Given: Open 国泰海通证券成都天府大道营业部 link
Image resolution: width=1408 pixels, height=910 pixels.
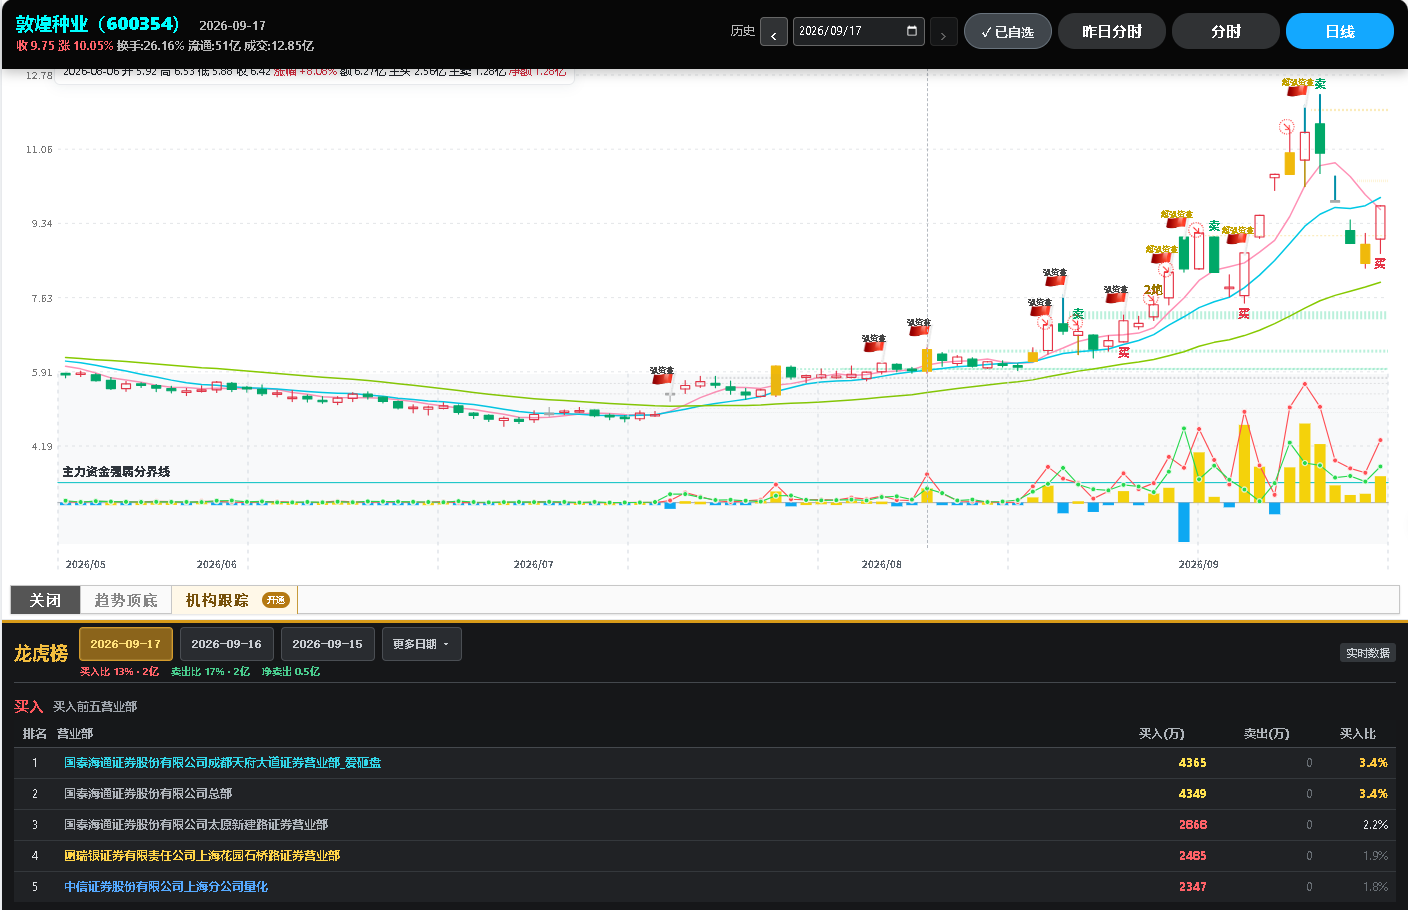Looking at the screenshot, I should pyautogui.click(x=222, y=763).
